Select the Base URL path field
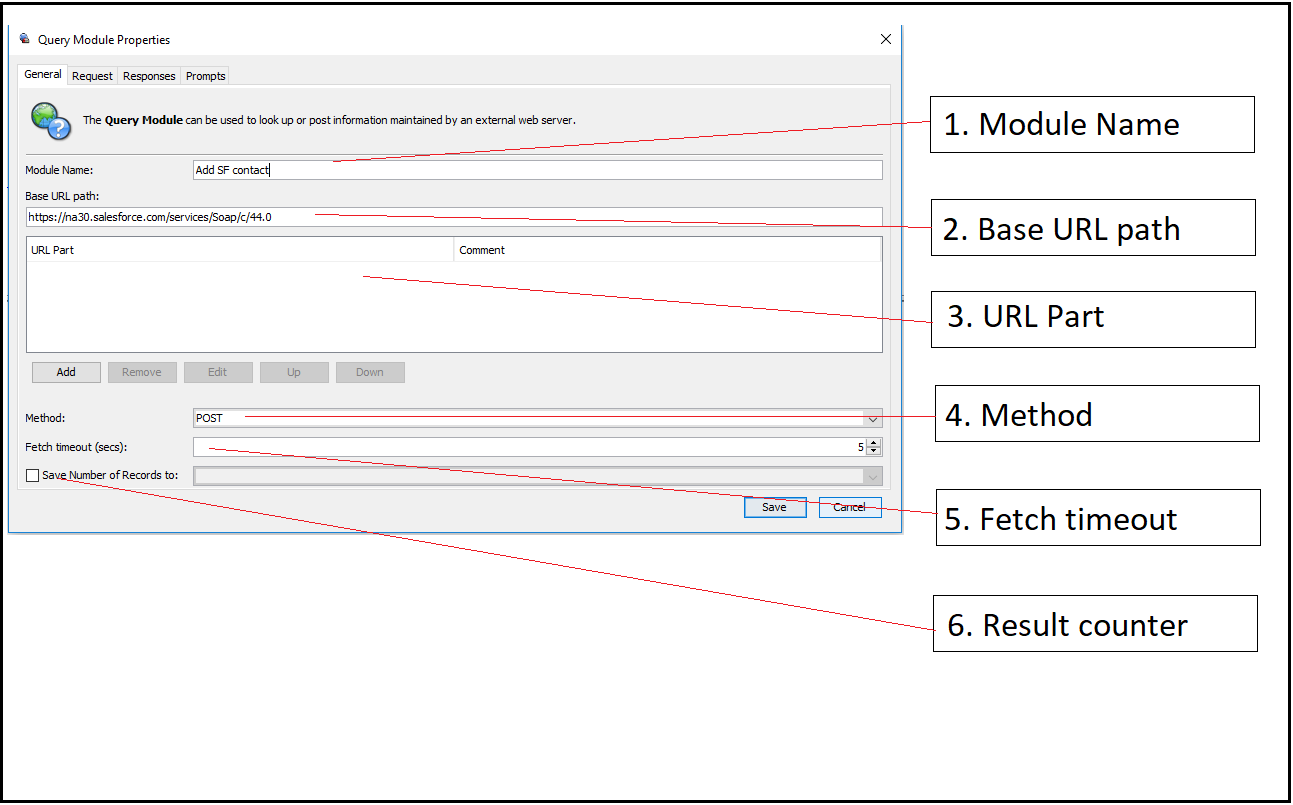The image size is (1293, 805). pos(450,216)
